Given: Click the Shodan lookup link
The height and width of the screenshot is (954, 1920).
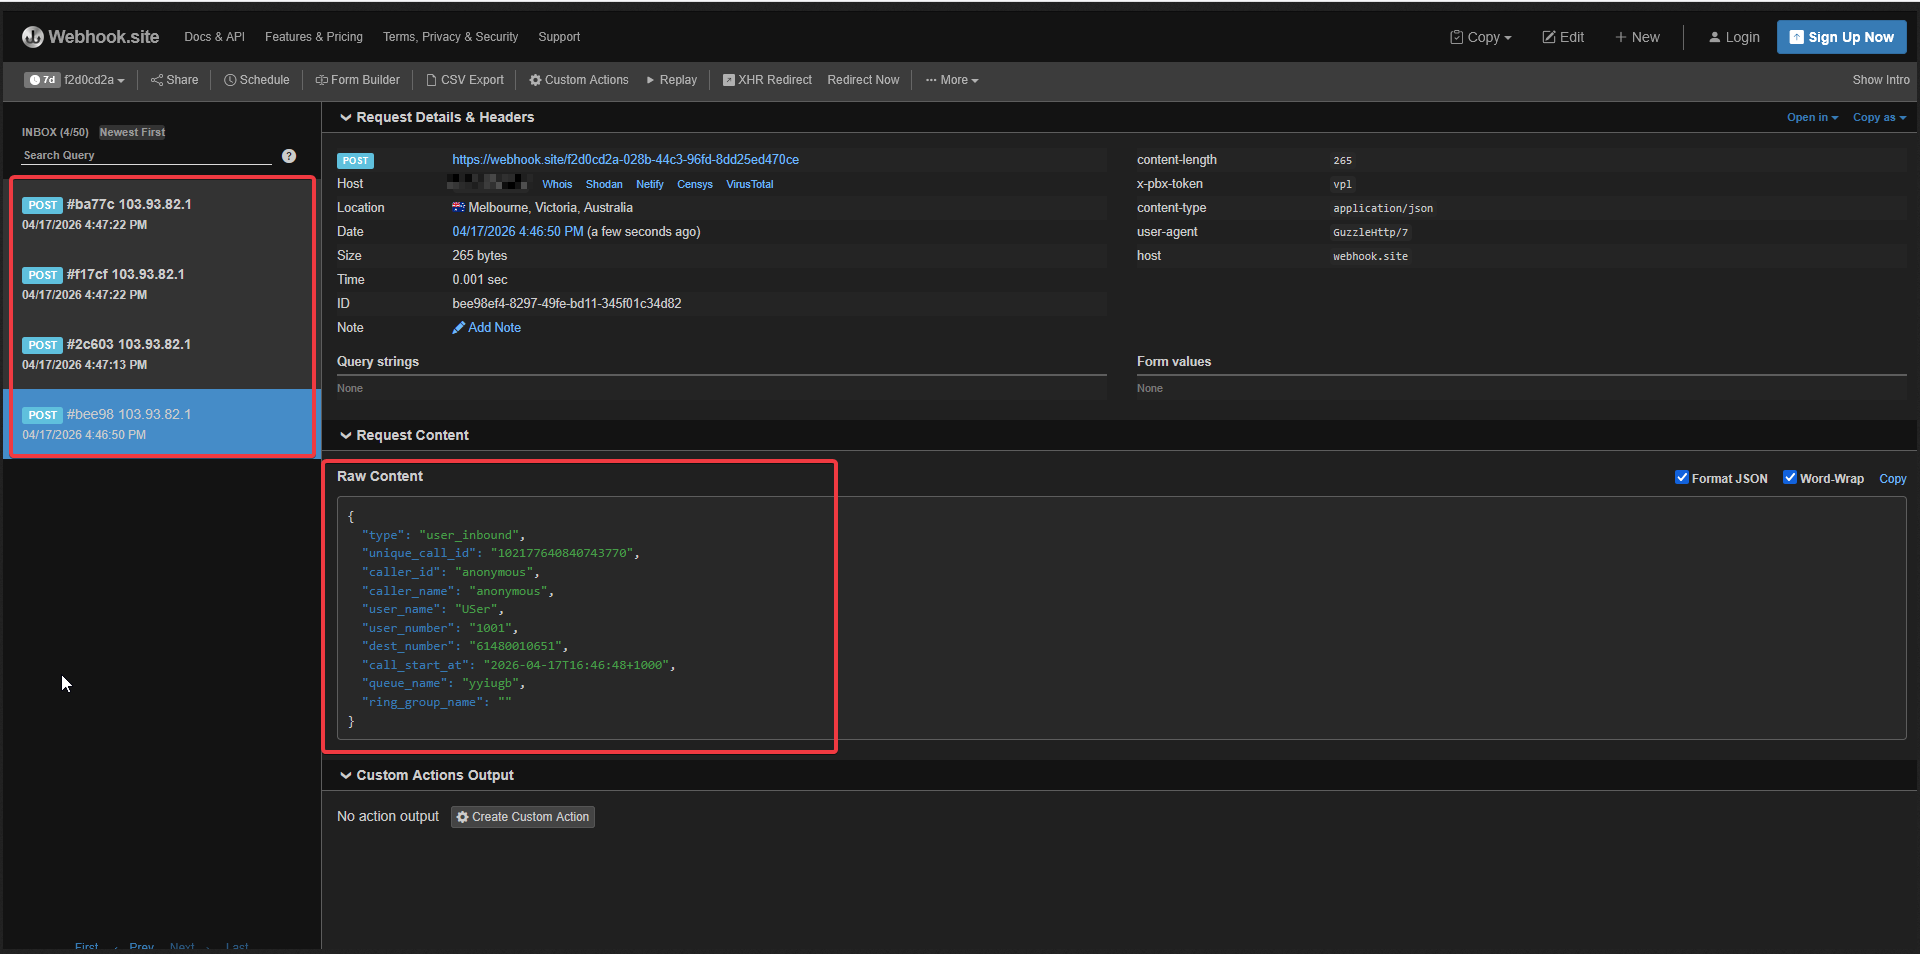Looking at the screenshot, I should coord(604,184).
